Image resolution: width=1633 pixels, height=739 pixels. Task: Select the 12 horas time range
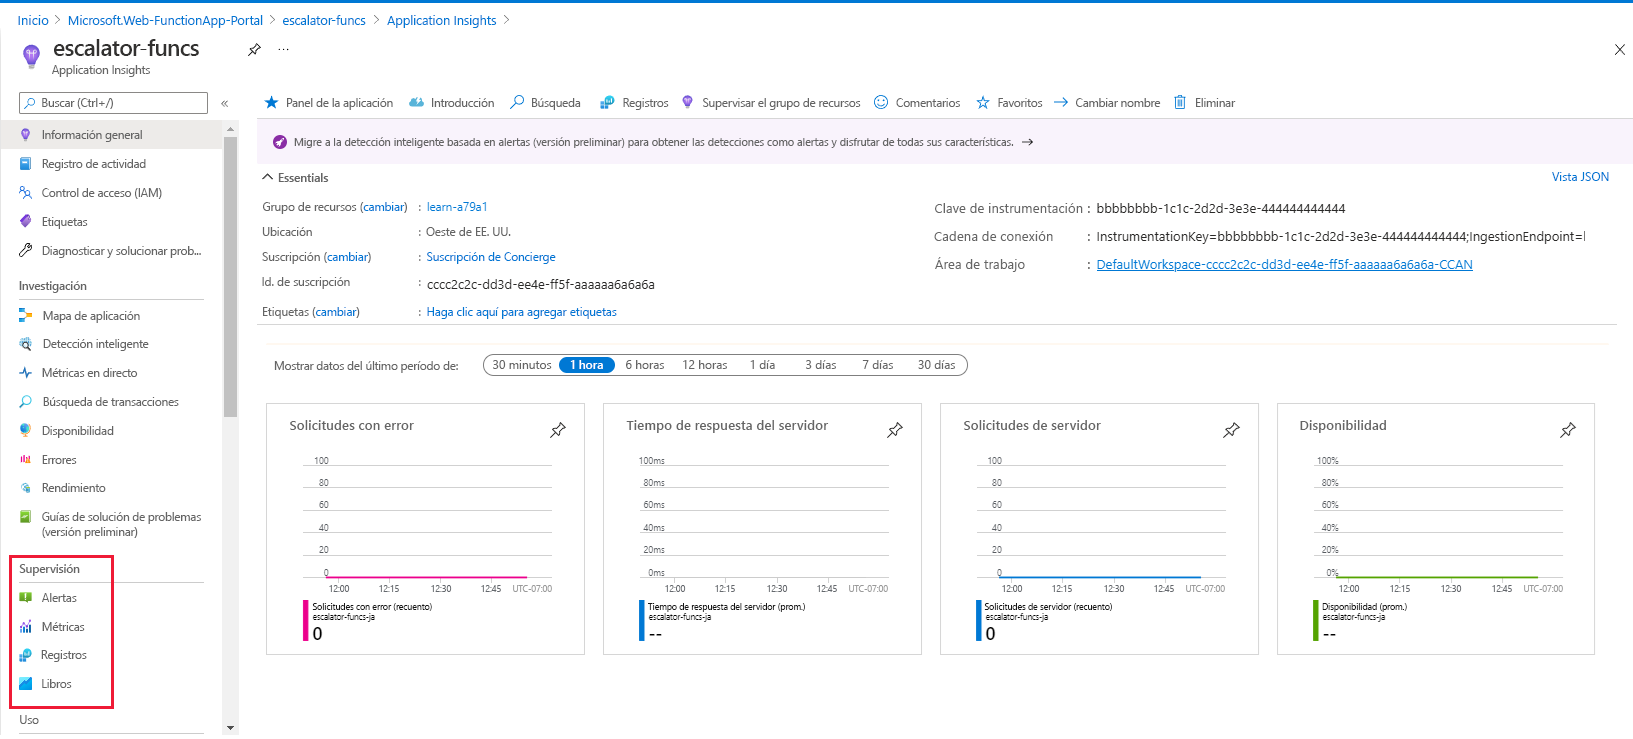point(705,365)
